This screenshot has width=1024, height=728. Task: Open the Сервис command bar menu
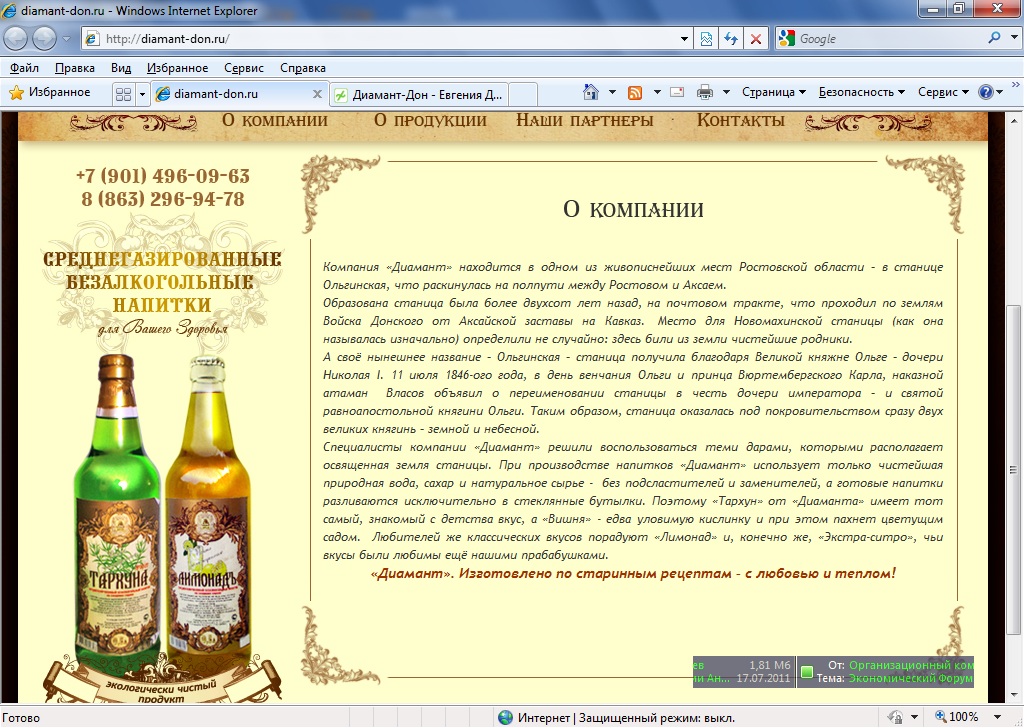tap(943, 92)
